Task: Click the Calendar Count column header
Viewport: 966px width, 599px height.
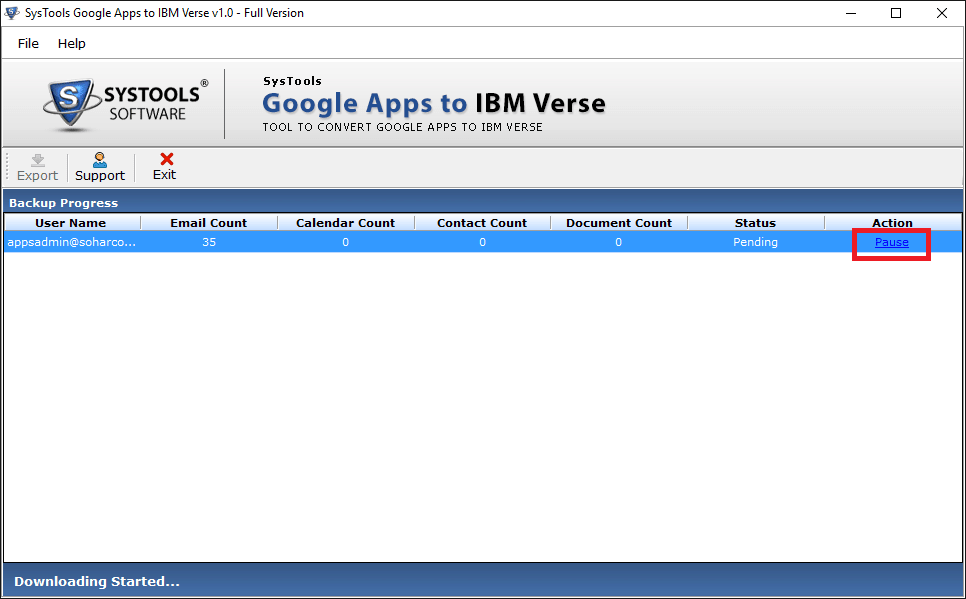Action: pos(346,223)
